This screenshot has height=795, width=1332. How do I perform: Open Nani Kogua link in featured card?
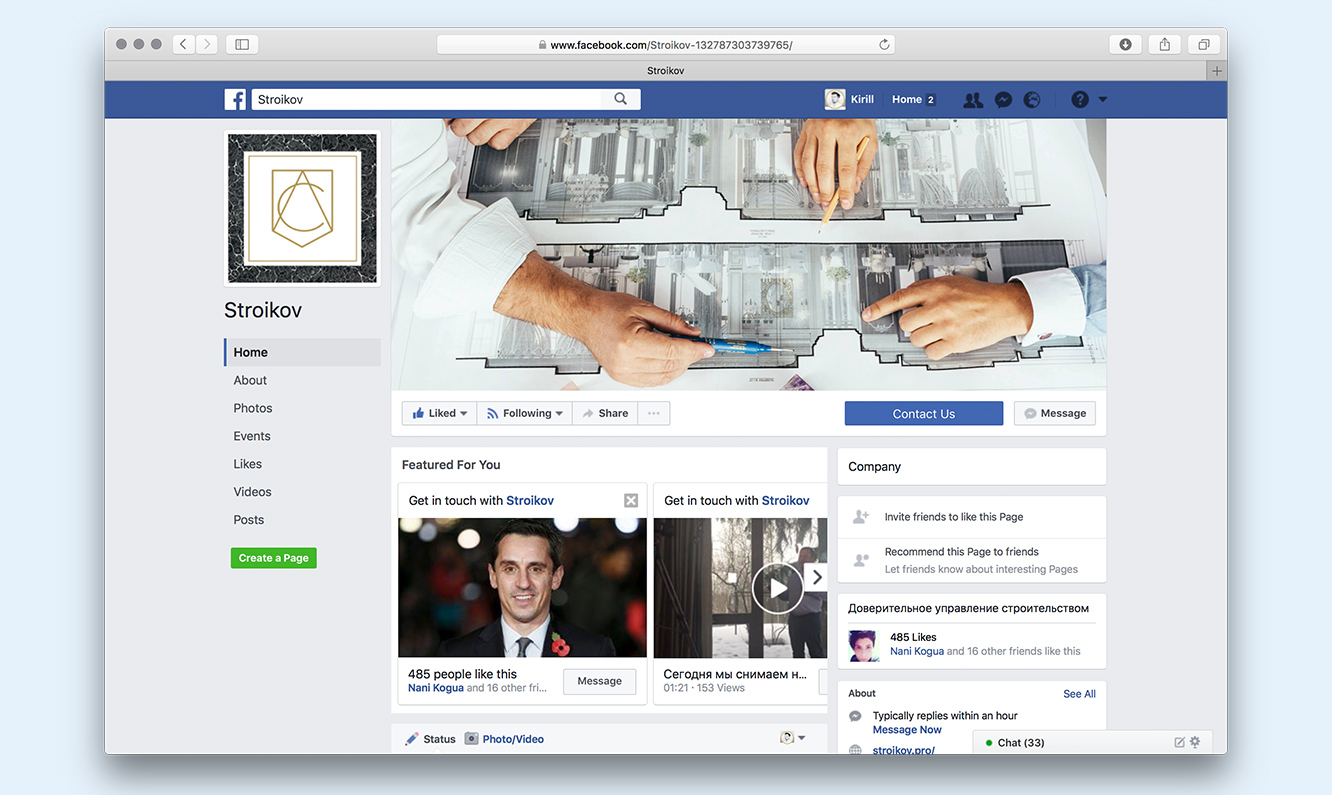tap(436, 688)
